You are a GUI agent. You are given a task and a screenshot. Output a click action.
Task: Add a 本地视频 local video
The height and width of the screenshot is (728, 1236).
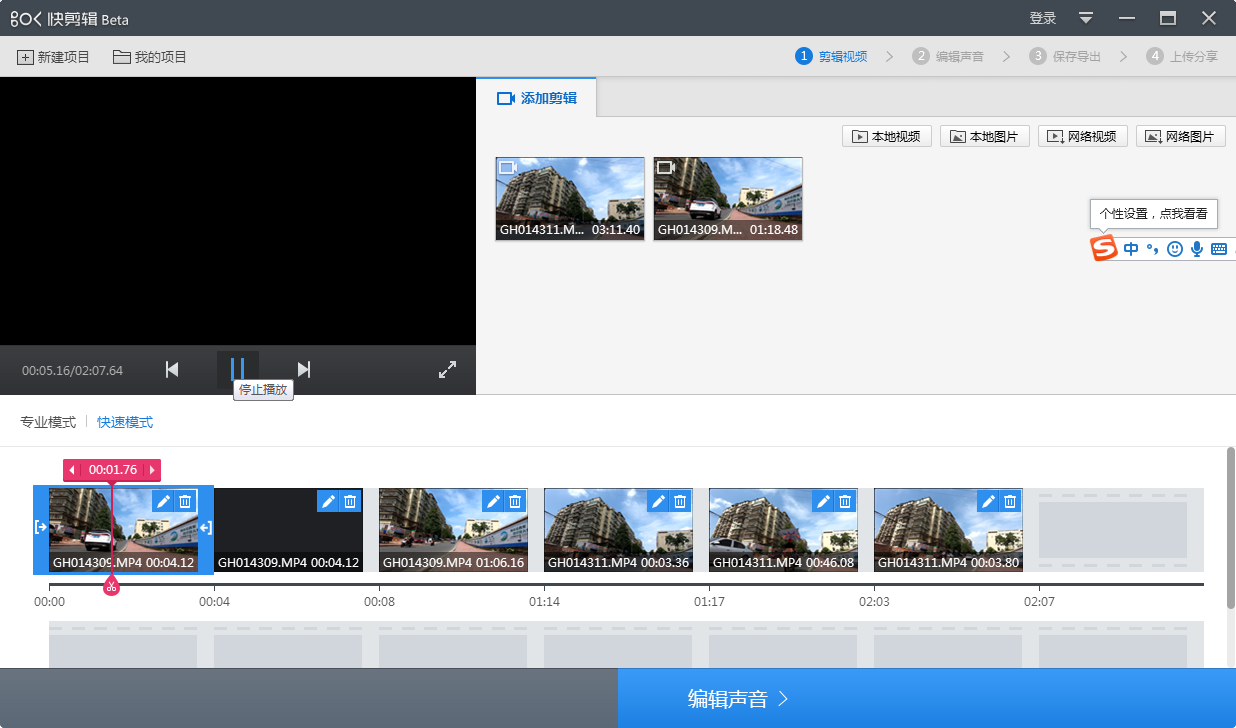pos(888,136)
